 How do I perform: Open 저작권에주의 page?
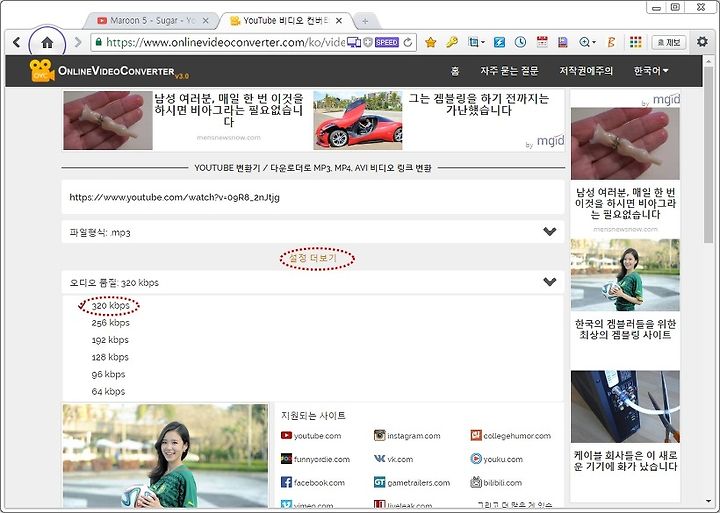pyautogui.click(x=586, y=71)
